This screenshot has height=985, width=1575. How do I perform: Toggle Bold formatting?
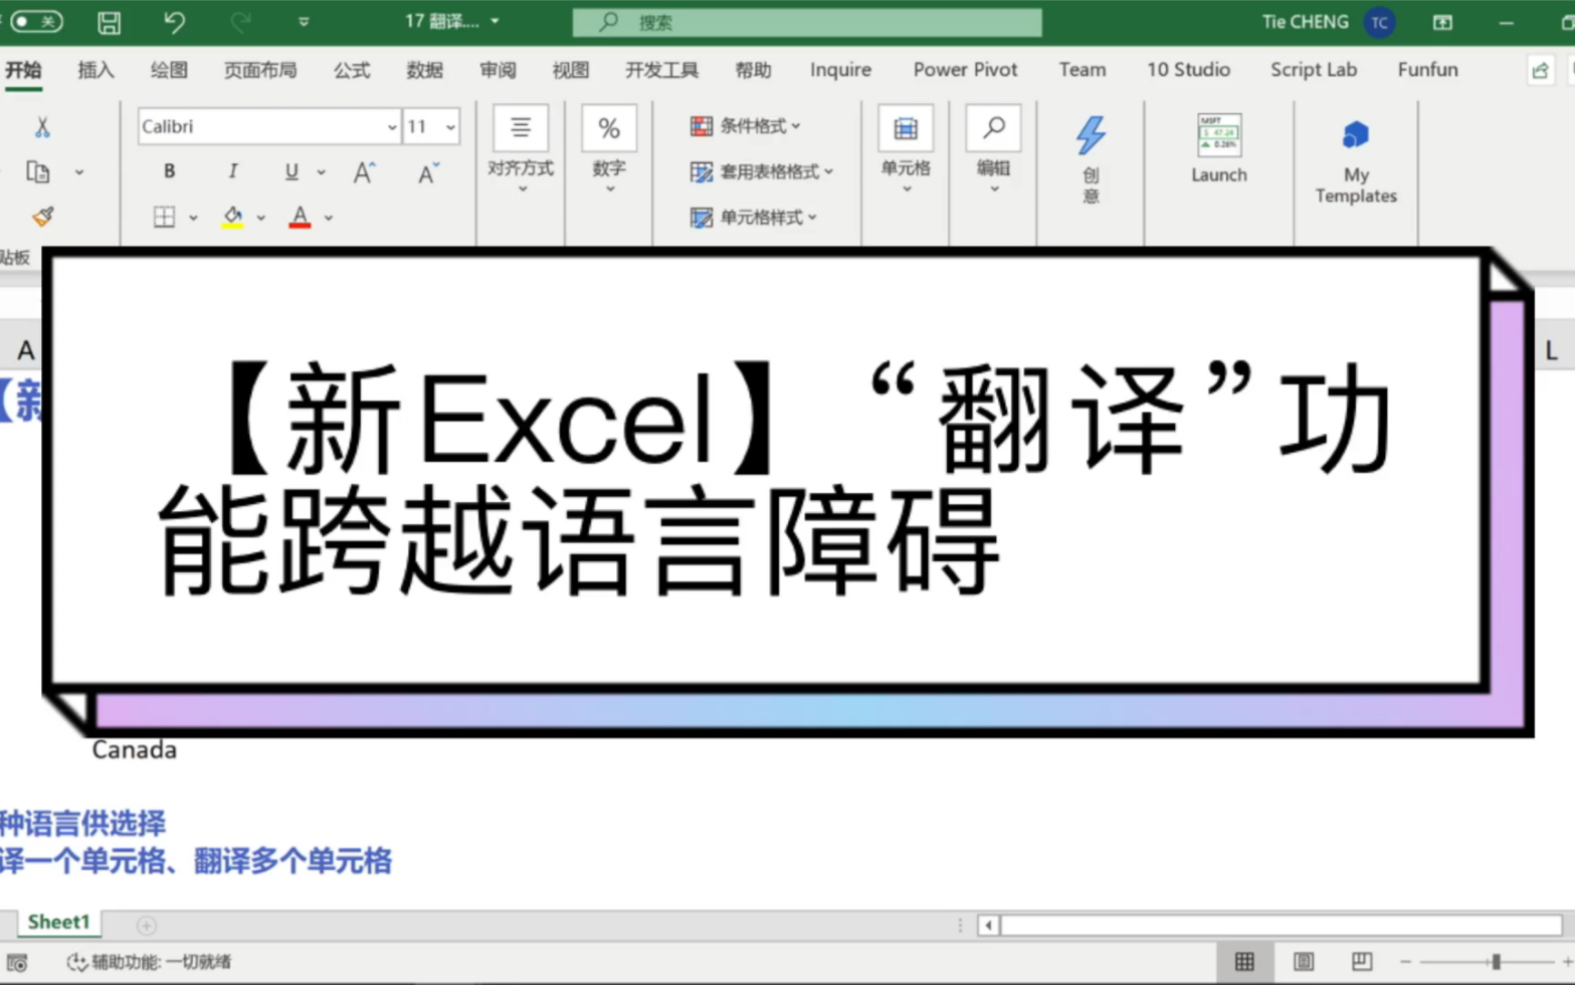[169, 172]
